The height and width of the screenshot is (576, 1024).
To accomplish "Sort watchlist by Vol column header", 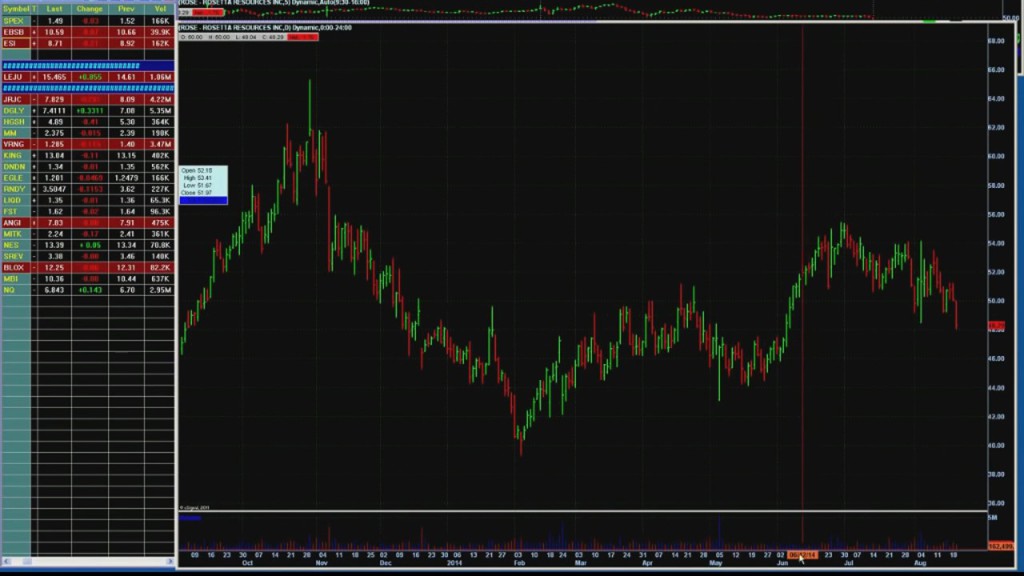I will click(160, 9).
